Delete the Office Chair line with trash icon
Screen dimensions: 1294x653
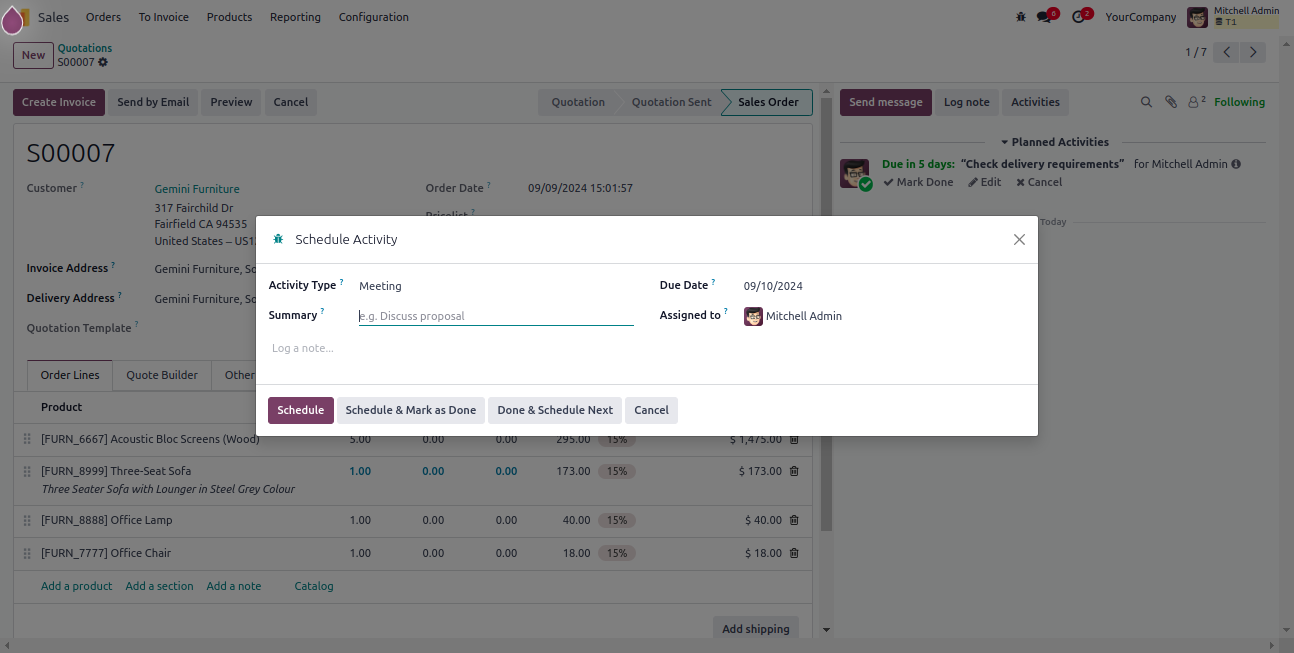click(x=794, y=553)
